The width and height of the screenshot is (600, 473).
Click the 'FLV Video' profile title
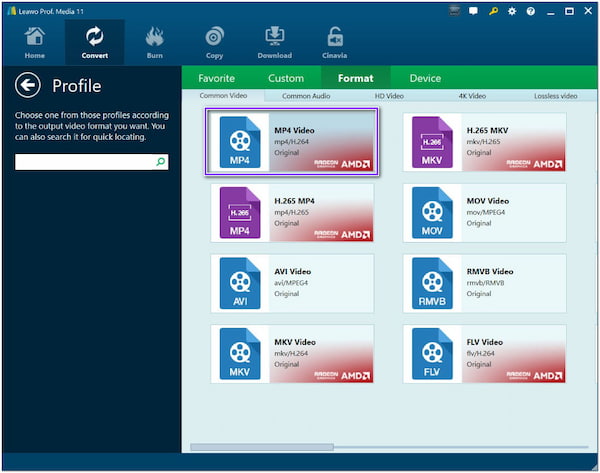coord(484,342)
